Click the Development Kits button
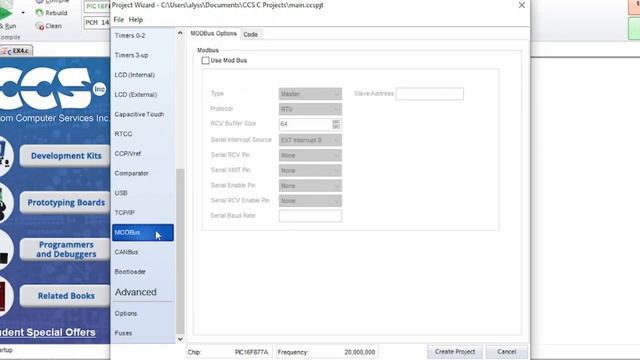Viewport: 640px width, 360px height. [66, 156]
